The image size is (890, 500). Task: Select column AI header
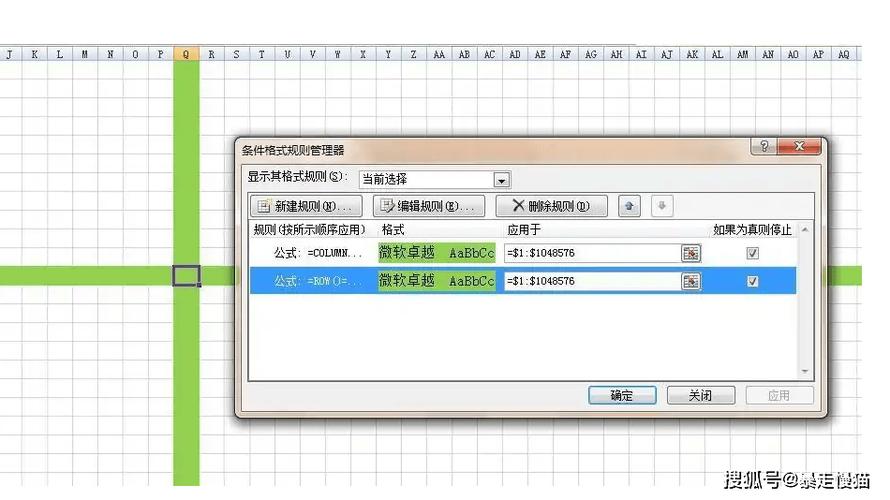coord(641,54)
